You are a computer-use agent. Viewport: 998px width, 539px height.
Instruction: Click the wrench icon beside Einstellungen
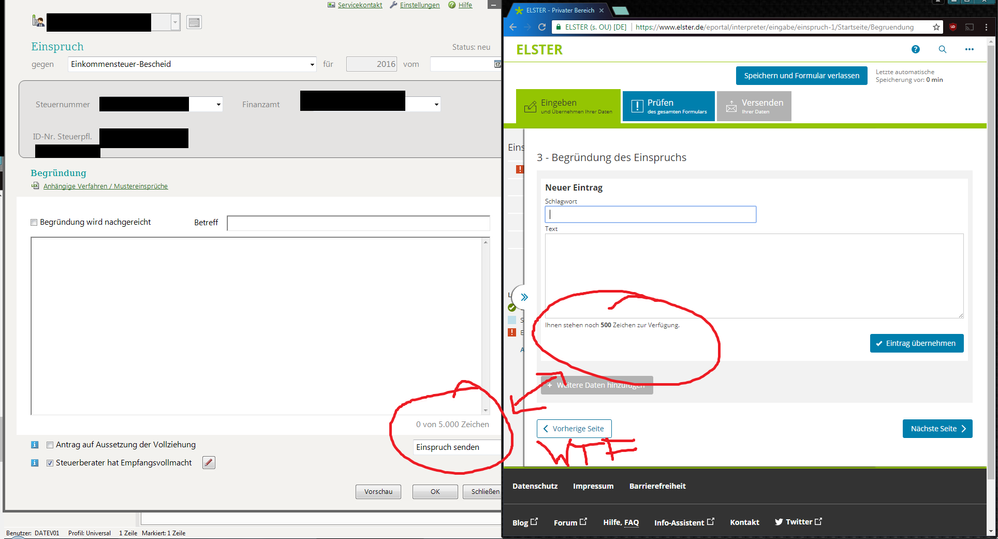(393, 5)
